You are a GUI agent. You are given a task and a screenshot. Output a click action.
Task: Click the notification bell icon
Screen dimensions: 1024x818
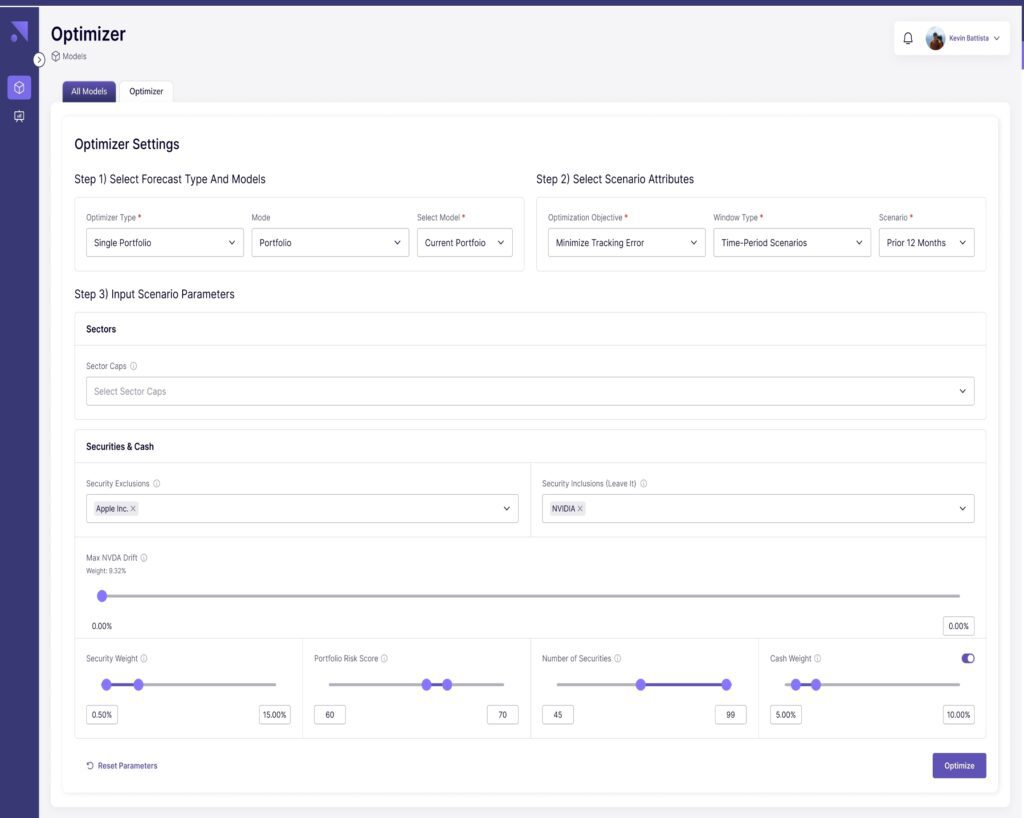908,38
